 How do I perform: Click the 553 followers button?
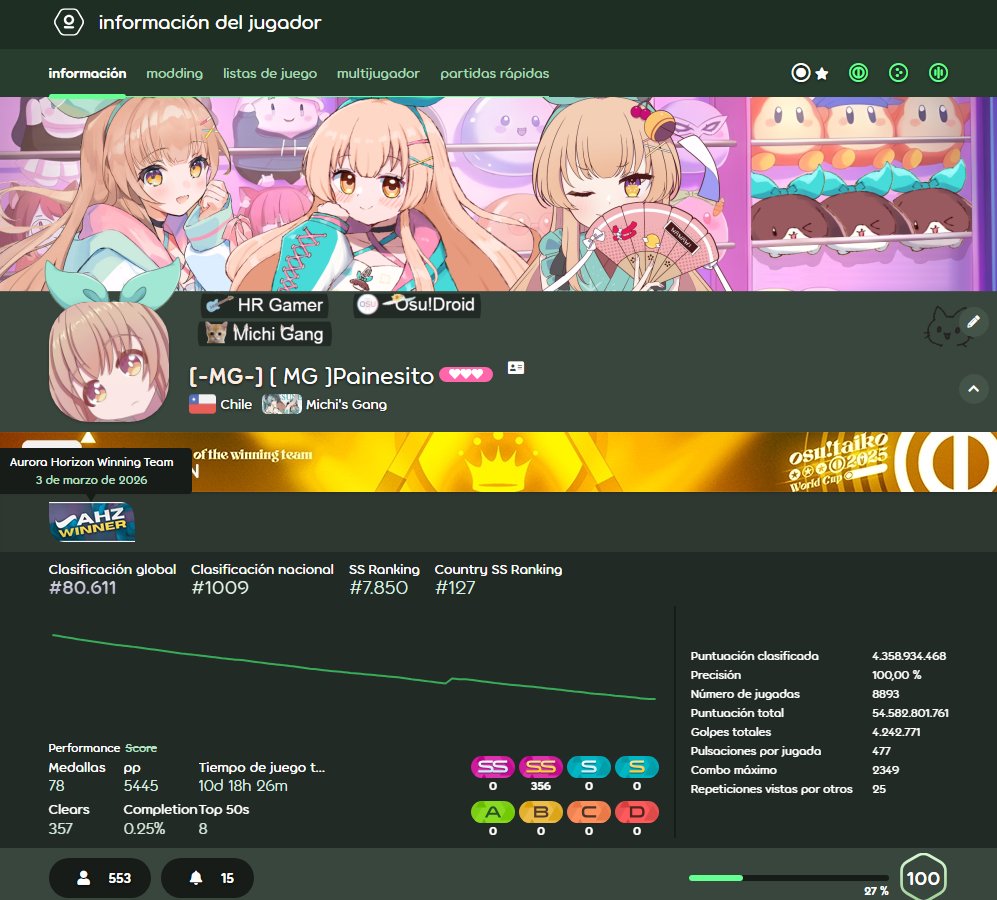click(x=100, y=878)
